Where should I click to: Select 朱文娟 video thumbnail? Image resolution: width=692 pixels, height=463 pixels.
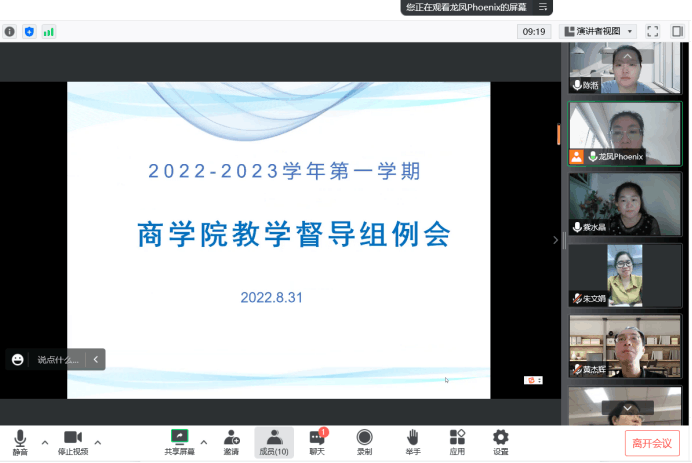[624, 275]
